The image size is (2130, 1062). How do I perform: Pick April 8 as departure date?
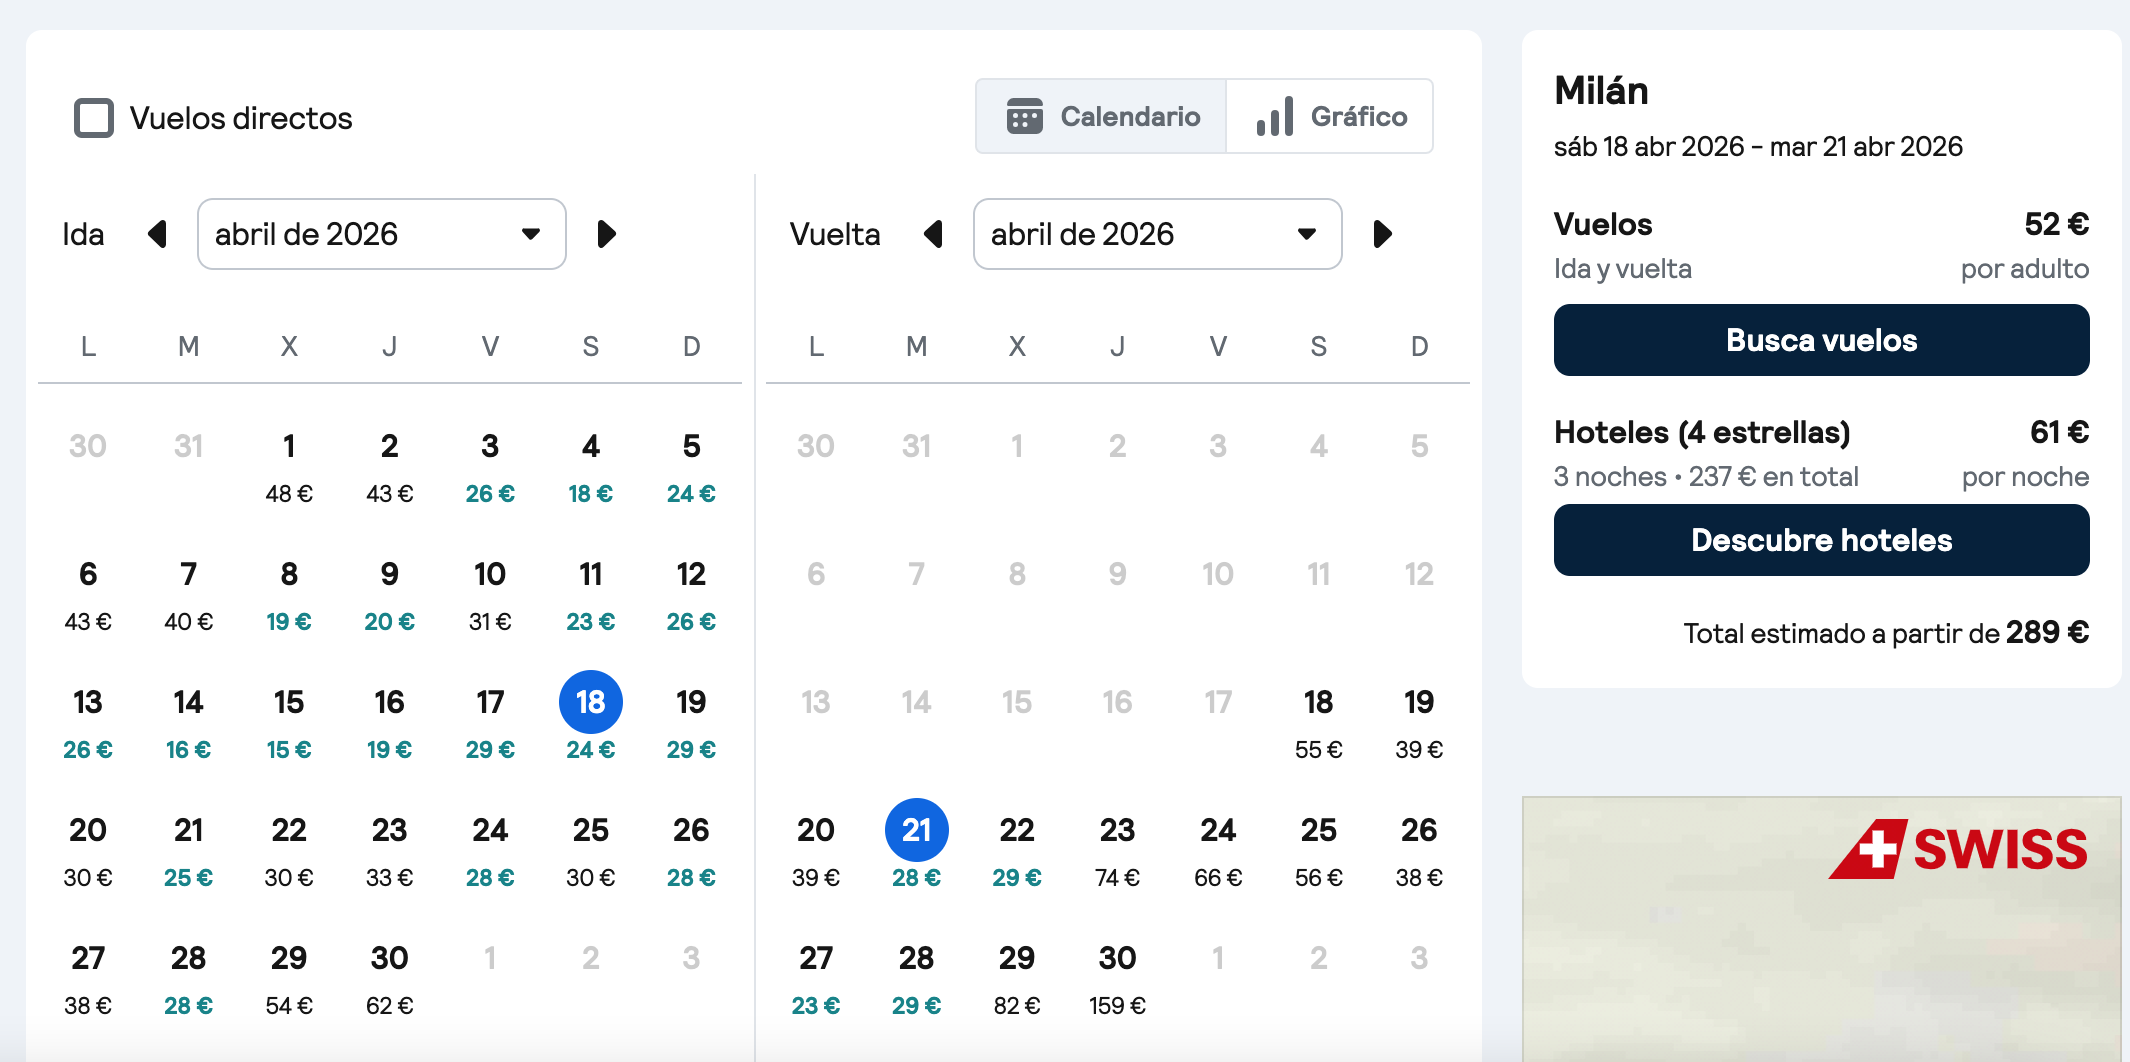pos(289,594)
